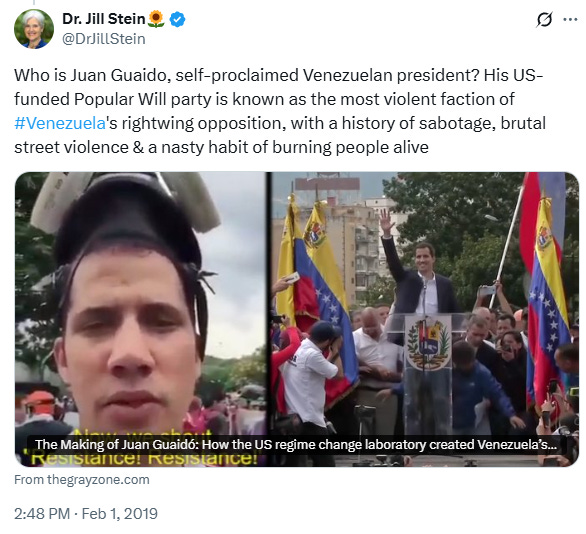Click the Venezuelan flag at the right edge
The image size is (586, 534).
pos(547,291)
